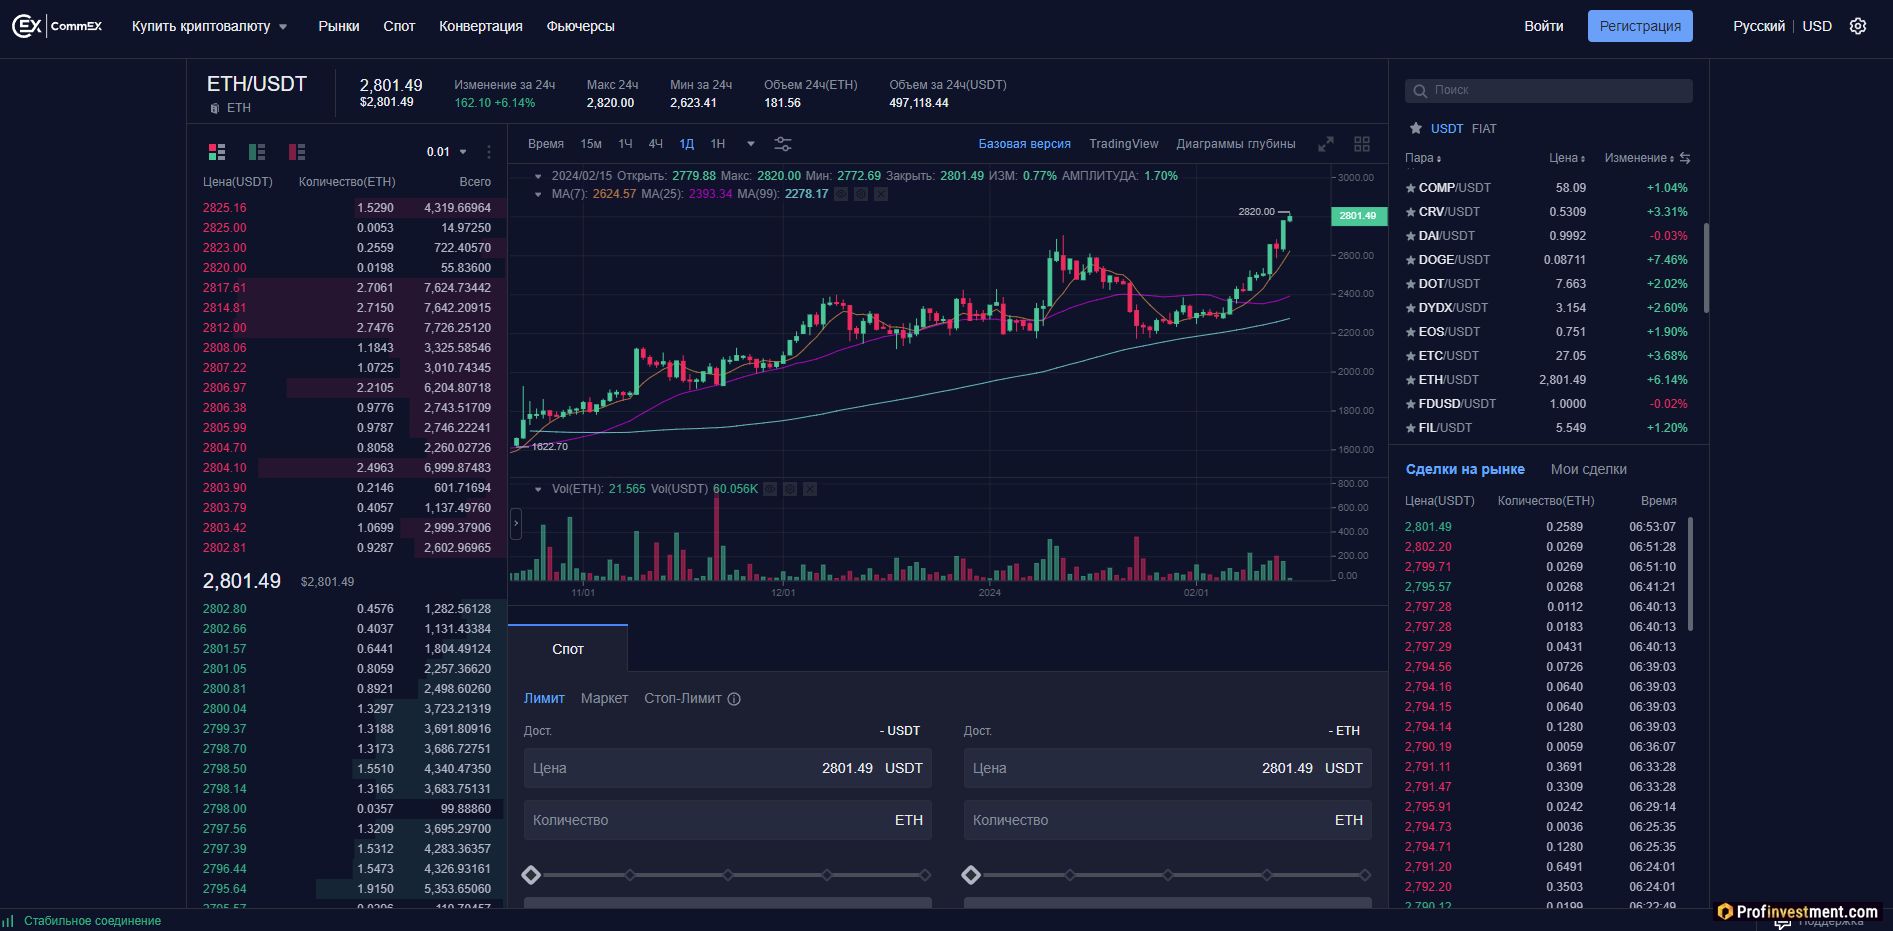Click the Стоп-Лимит info icon

pyautogui.click(x=734, y=699)
